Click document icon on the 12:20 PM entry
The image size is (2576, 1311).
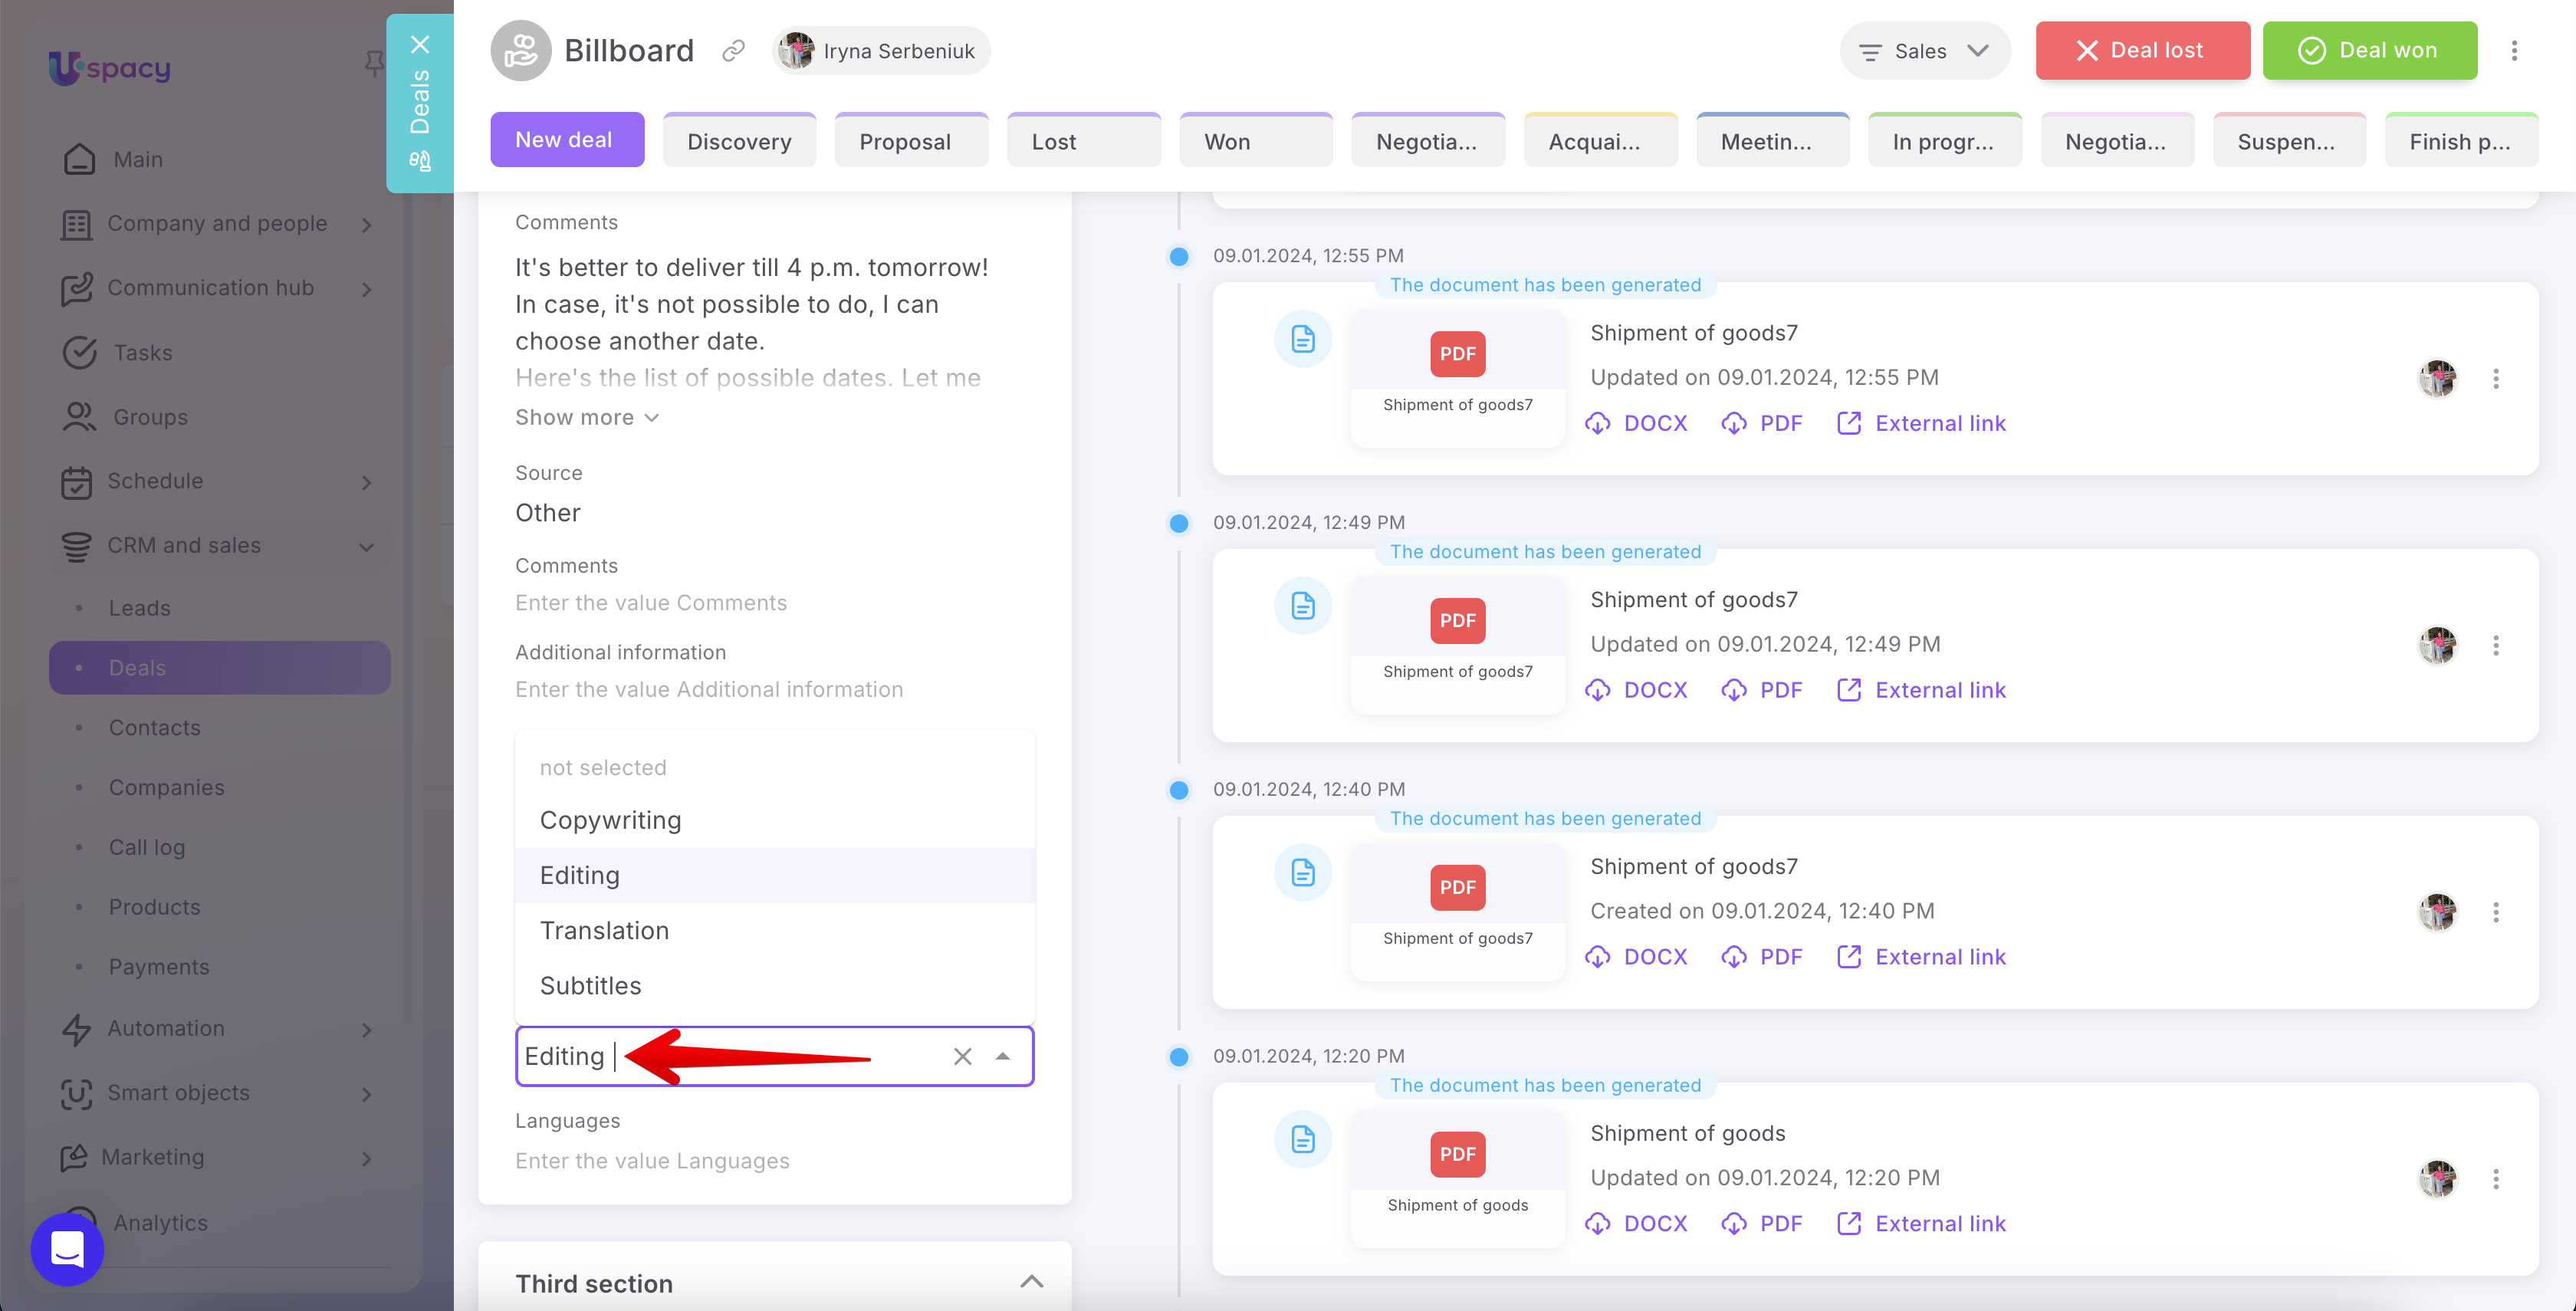click(1302, 1139)
